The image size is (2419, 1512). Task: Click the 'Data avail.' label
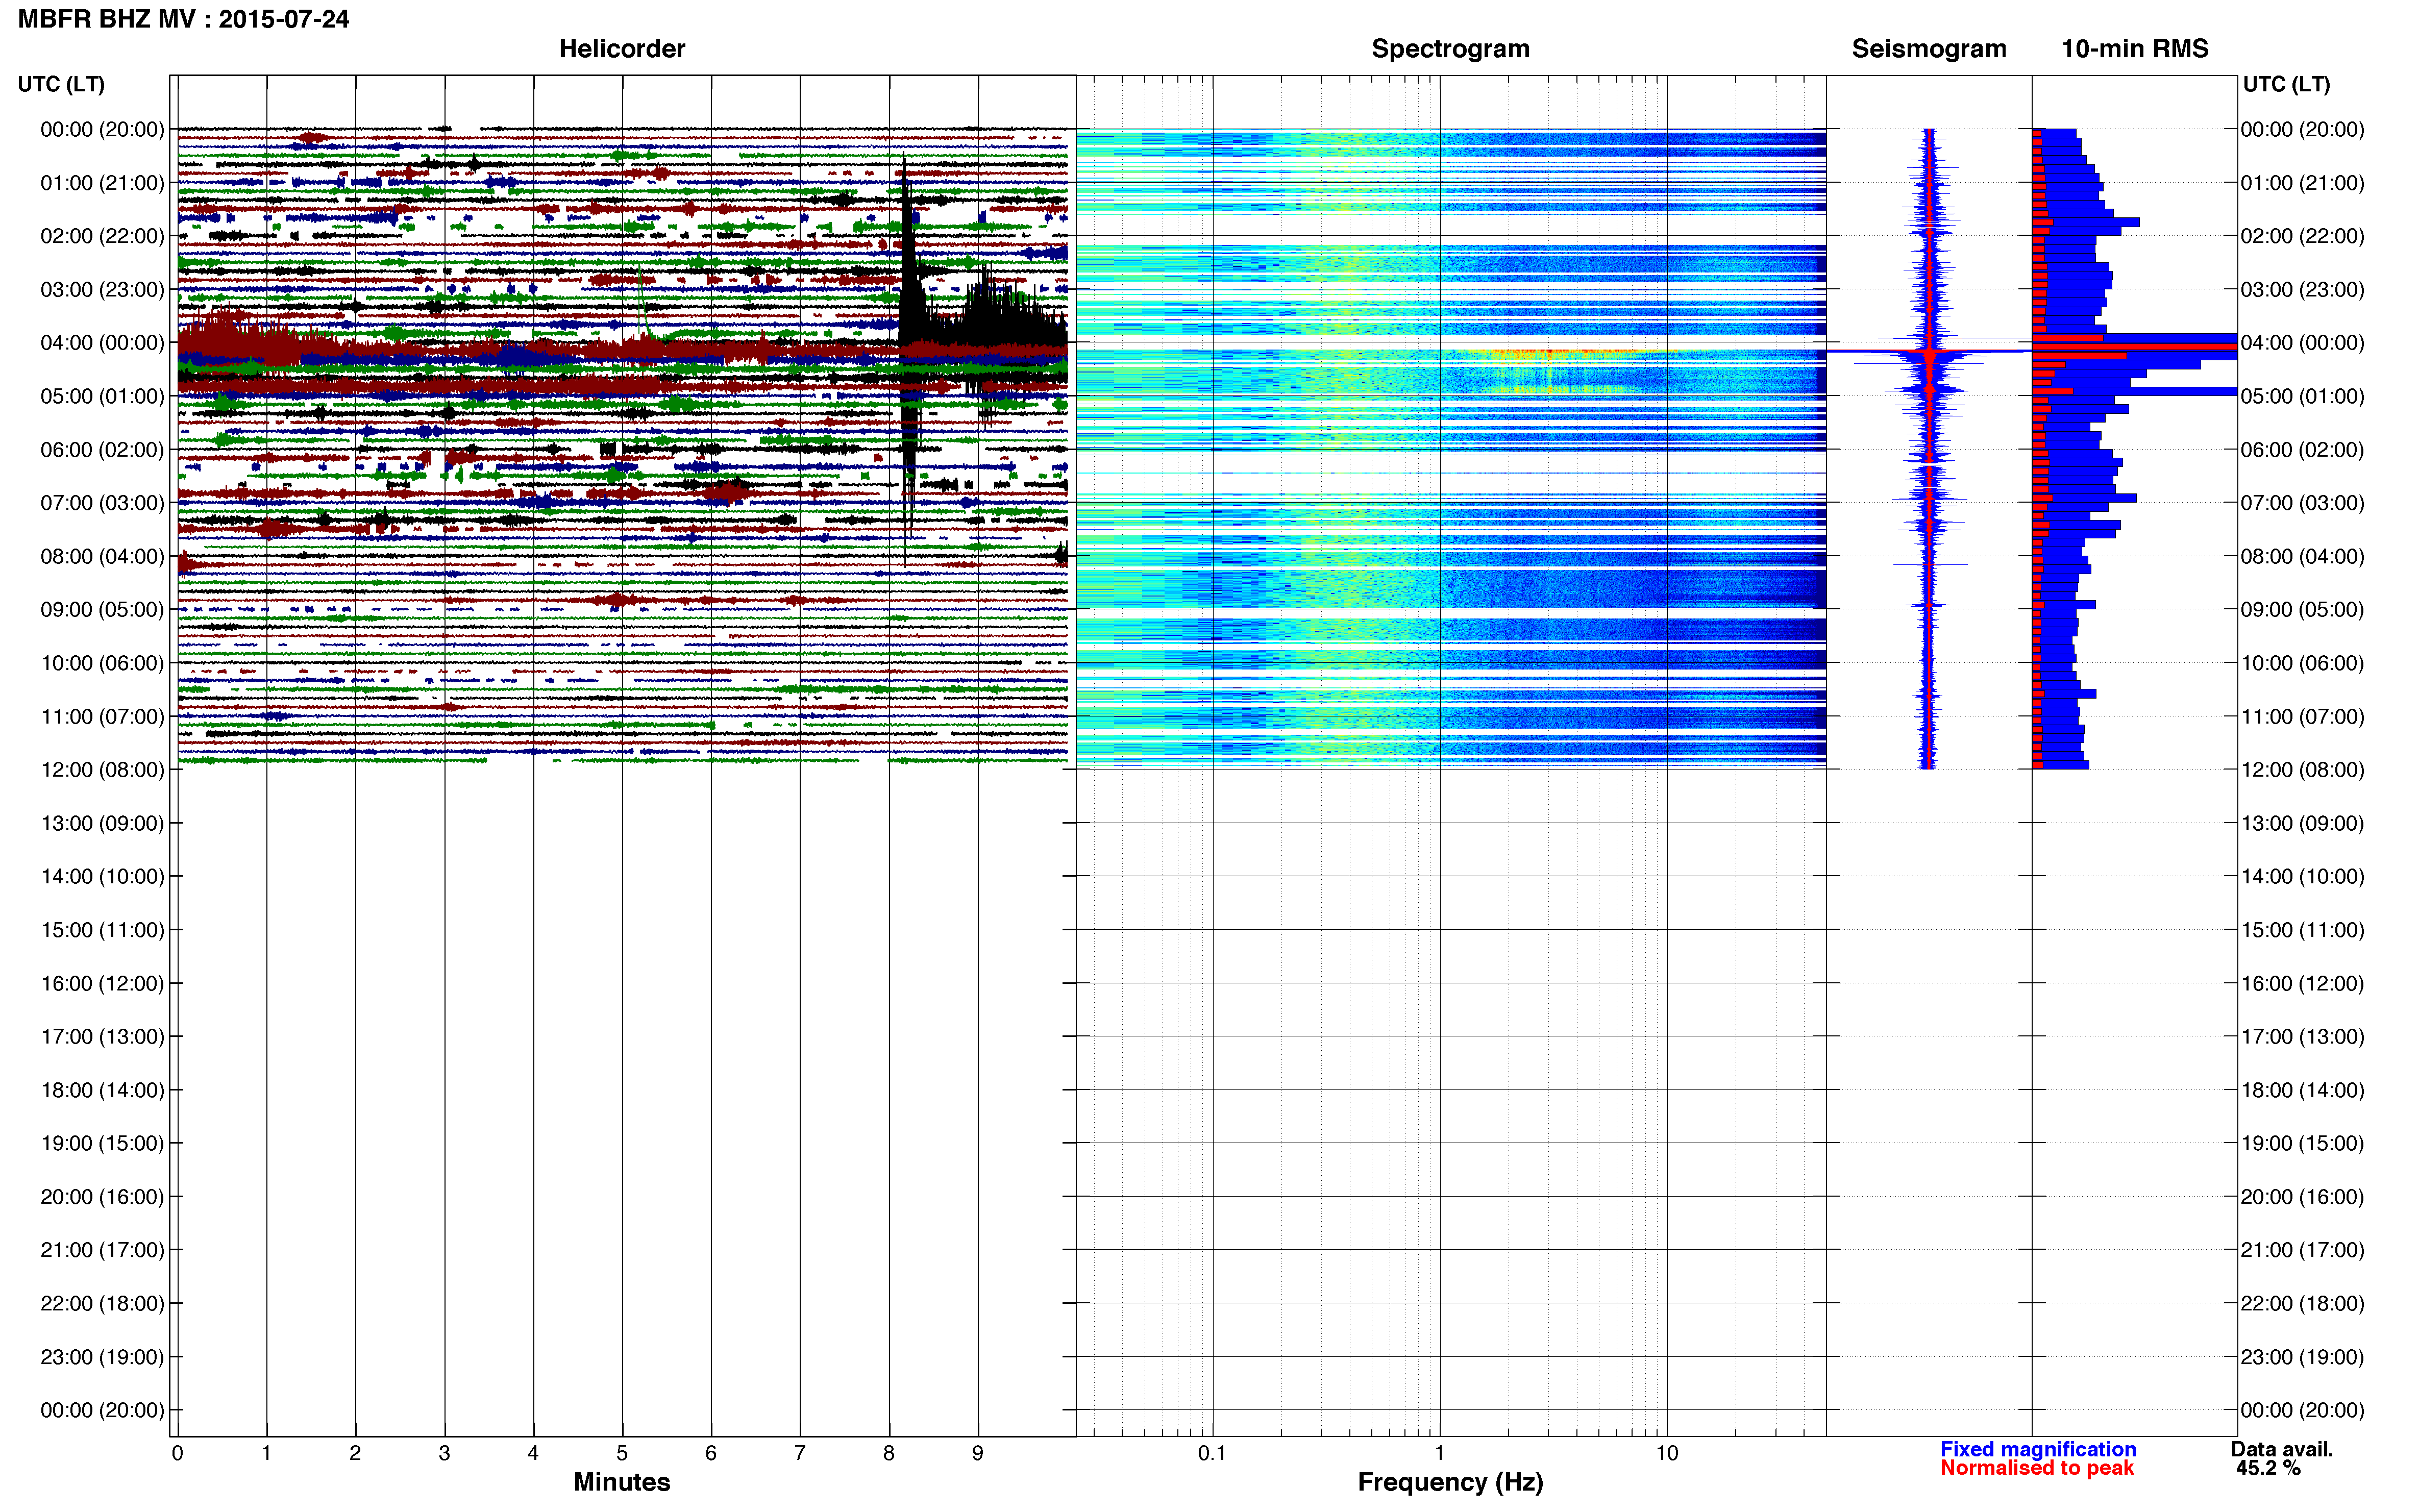(x=2281, y=1449)
